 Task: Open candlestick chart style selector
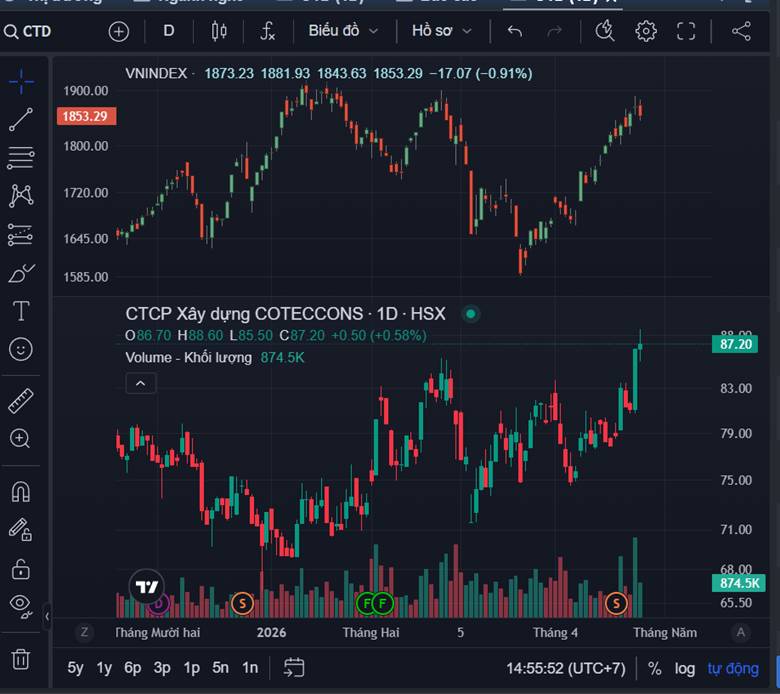tap(219, 31)
